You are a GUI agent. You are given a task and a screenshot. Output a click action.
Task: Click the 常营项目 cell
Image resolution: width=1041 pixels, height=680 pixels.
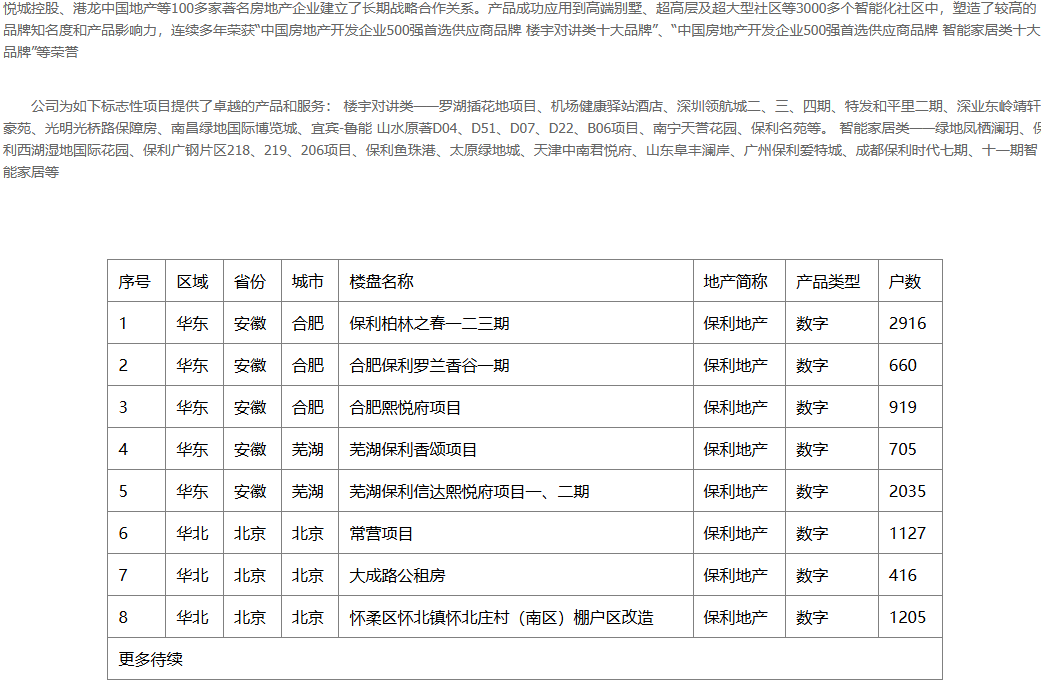pyautogui.click(x=382, y=534)
